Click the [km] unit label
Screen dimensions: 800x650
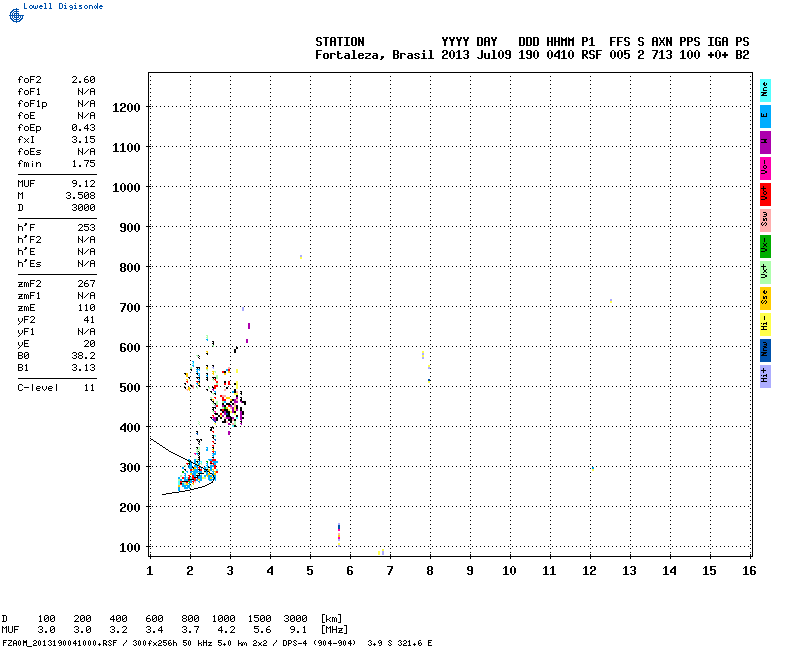(x=331, y=619)
